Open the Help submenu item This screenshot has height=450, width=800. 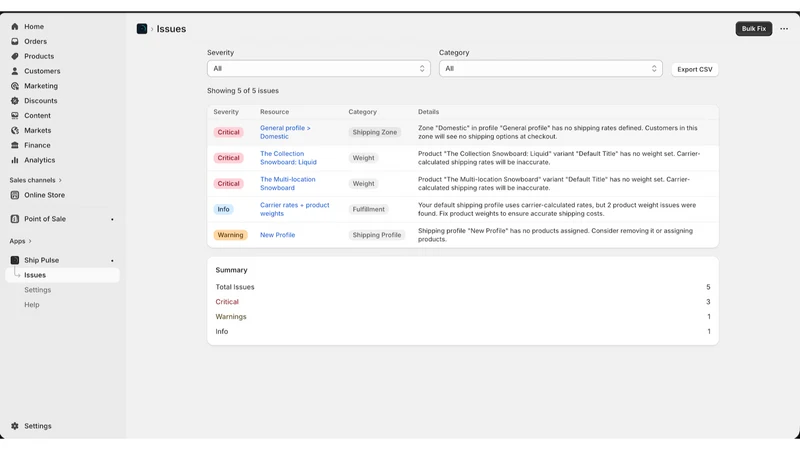pos(32,305)
